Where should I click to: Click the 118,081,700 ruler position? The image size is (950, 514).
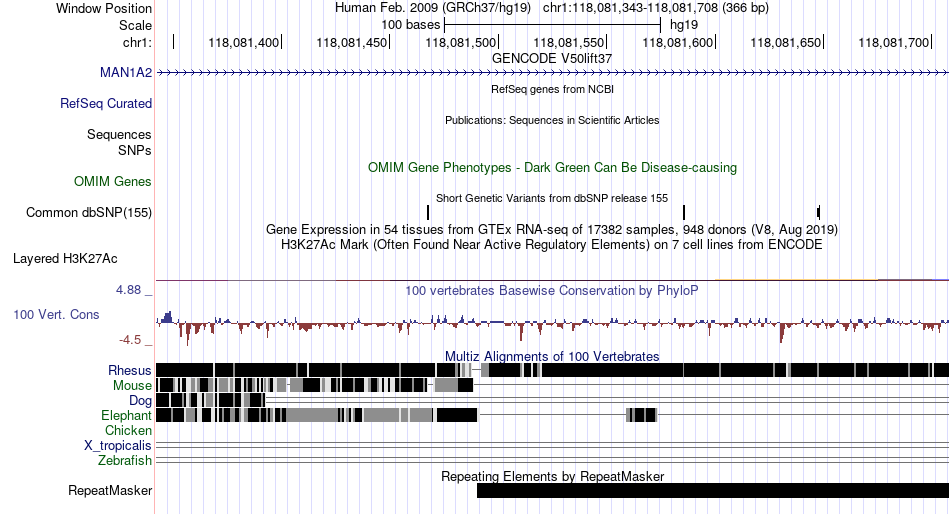(x=894, y=42)
